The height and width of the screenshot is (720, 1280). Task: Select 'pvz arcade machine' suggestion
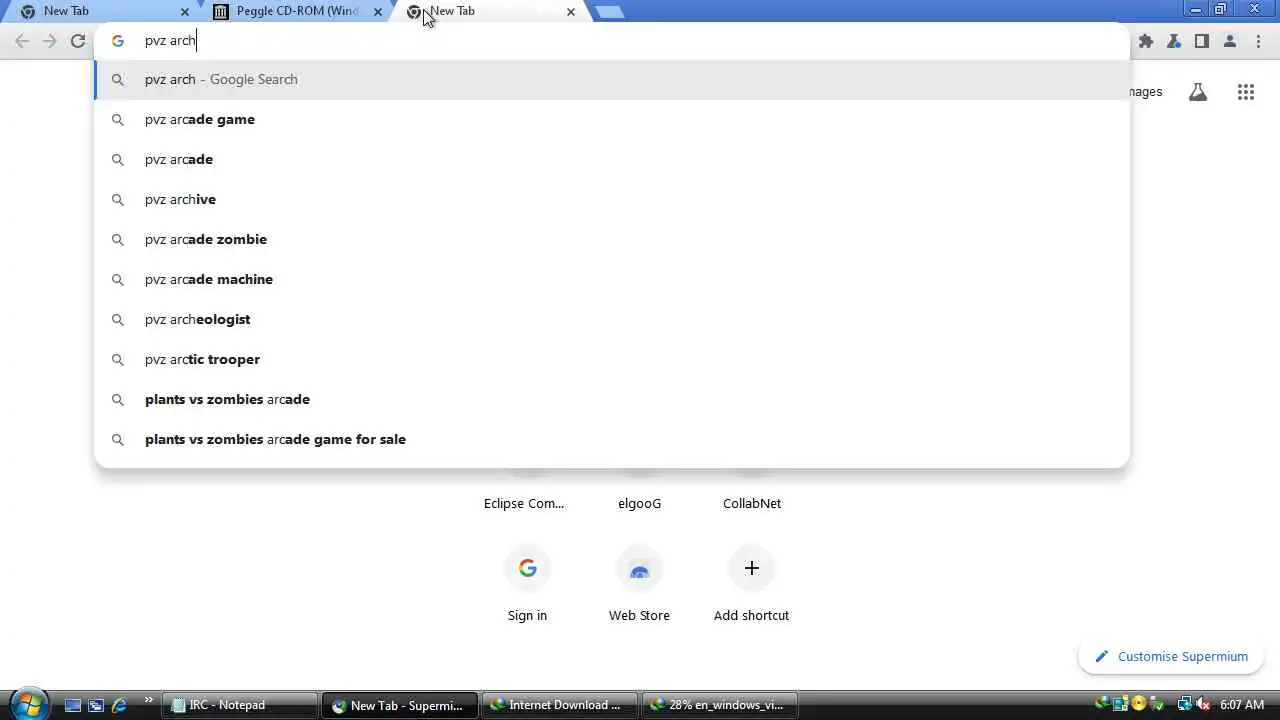click(x=612, y=280)
